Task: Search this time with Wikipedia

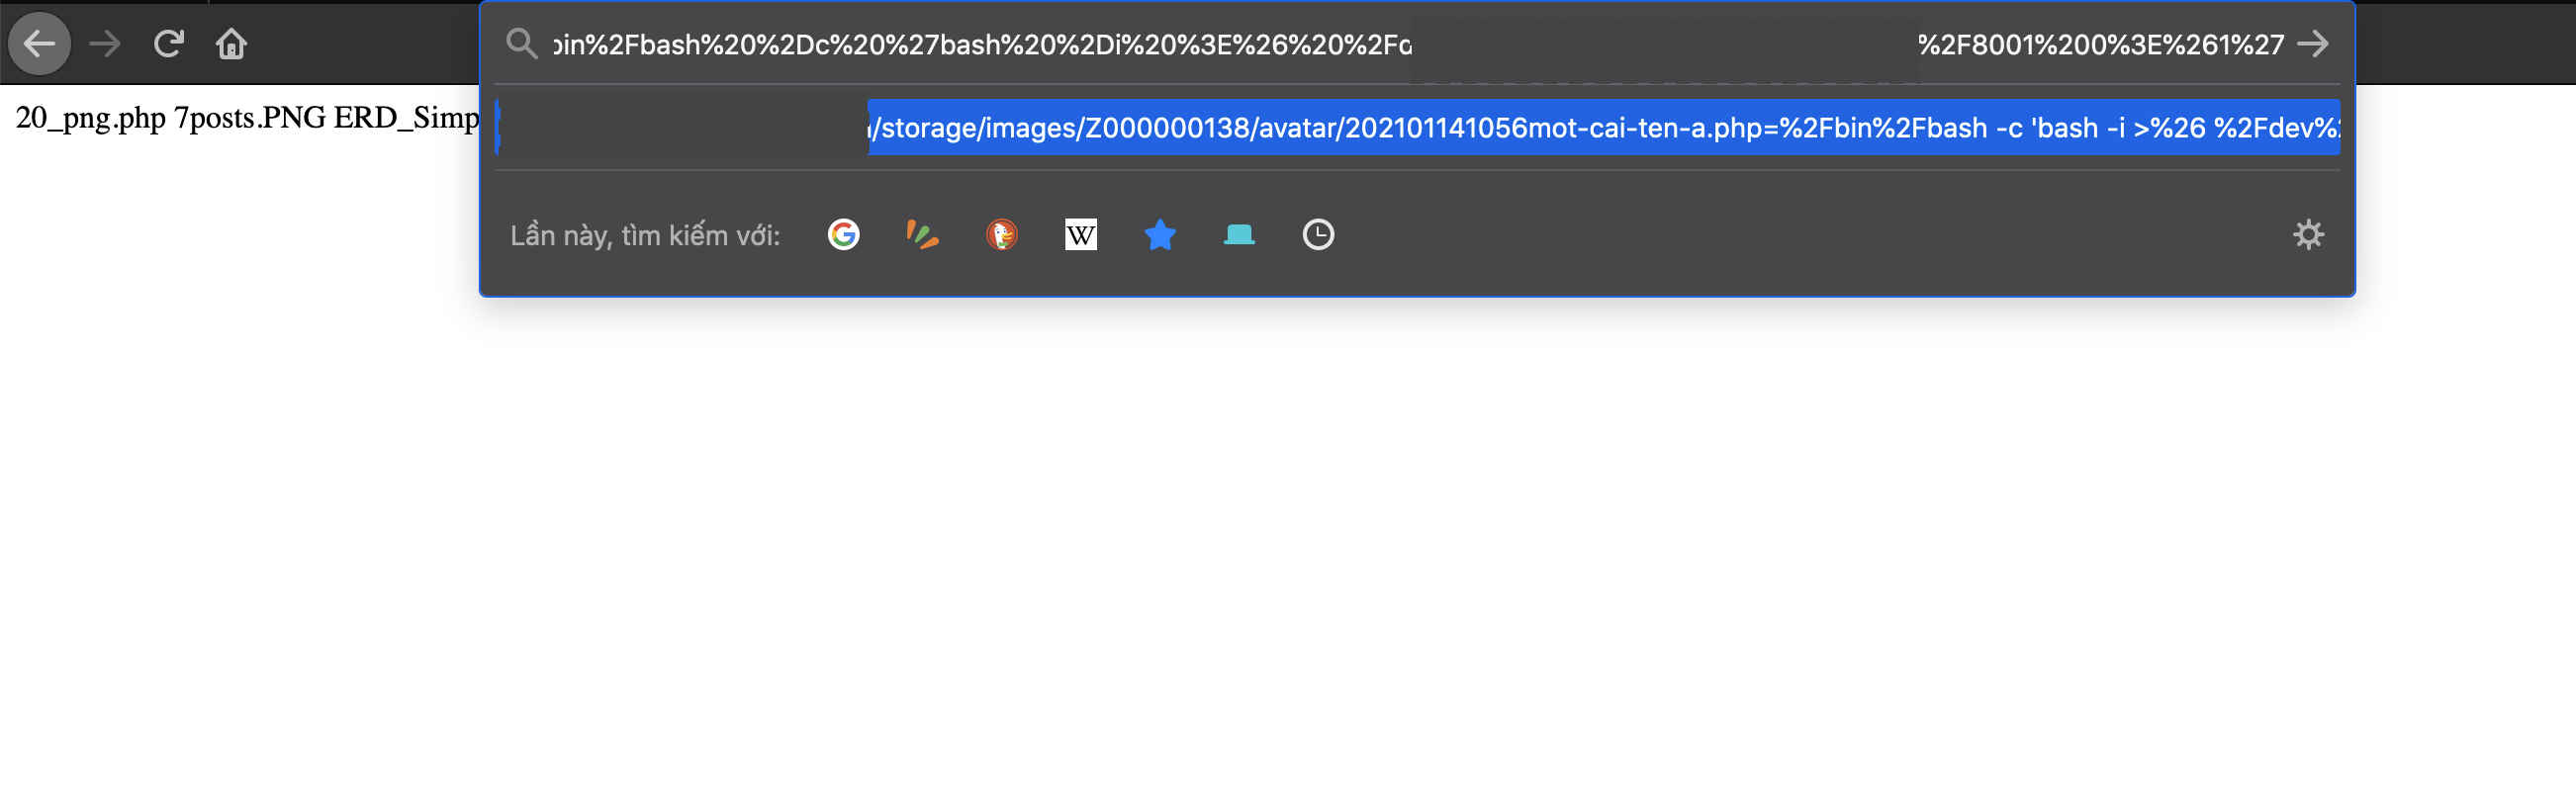Action: point(1080,235)
